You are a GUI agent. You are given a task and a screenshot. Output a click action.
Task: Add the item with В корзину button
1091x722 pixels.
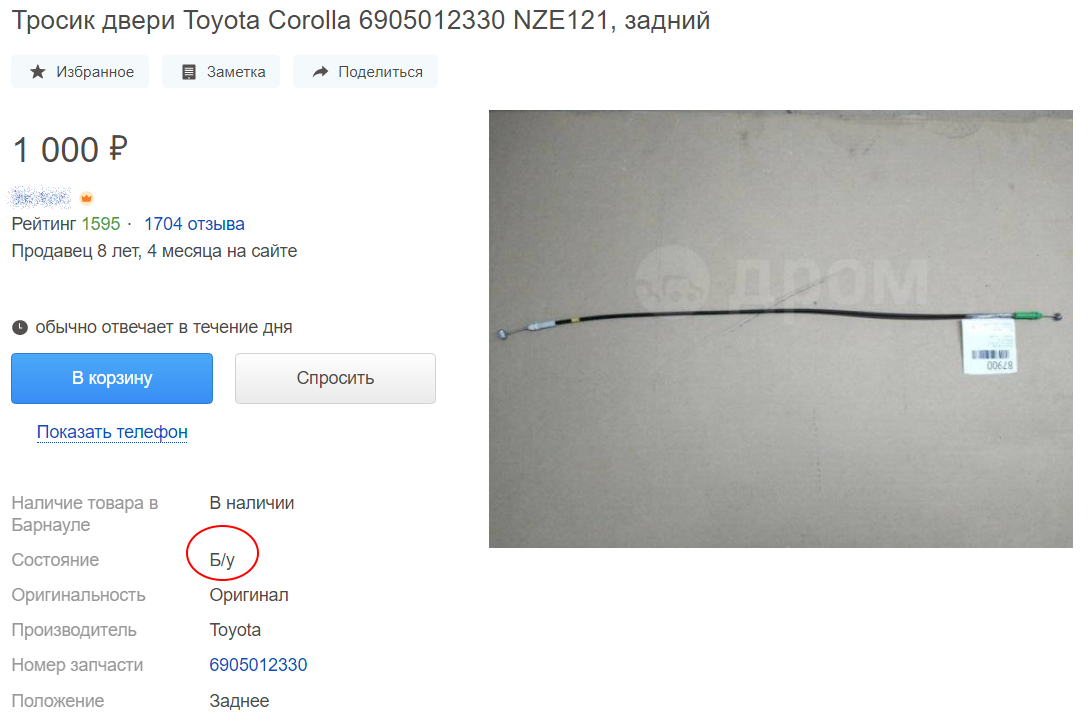click(x=112, y=378)
